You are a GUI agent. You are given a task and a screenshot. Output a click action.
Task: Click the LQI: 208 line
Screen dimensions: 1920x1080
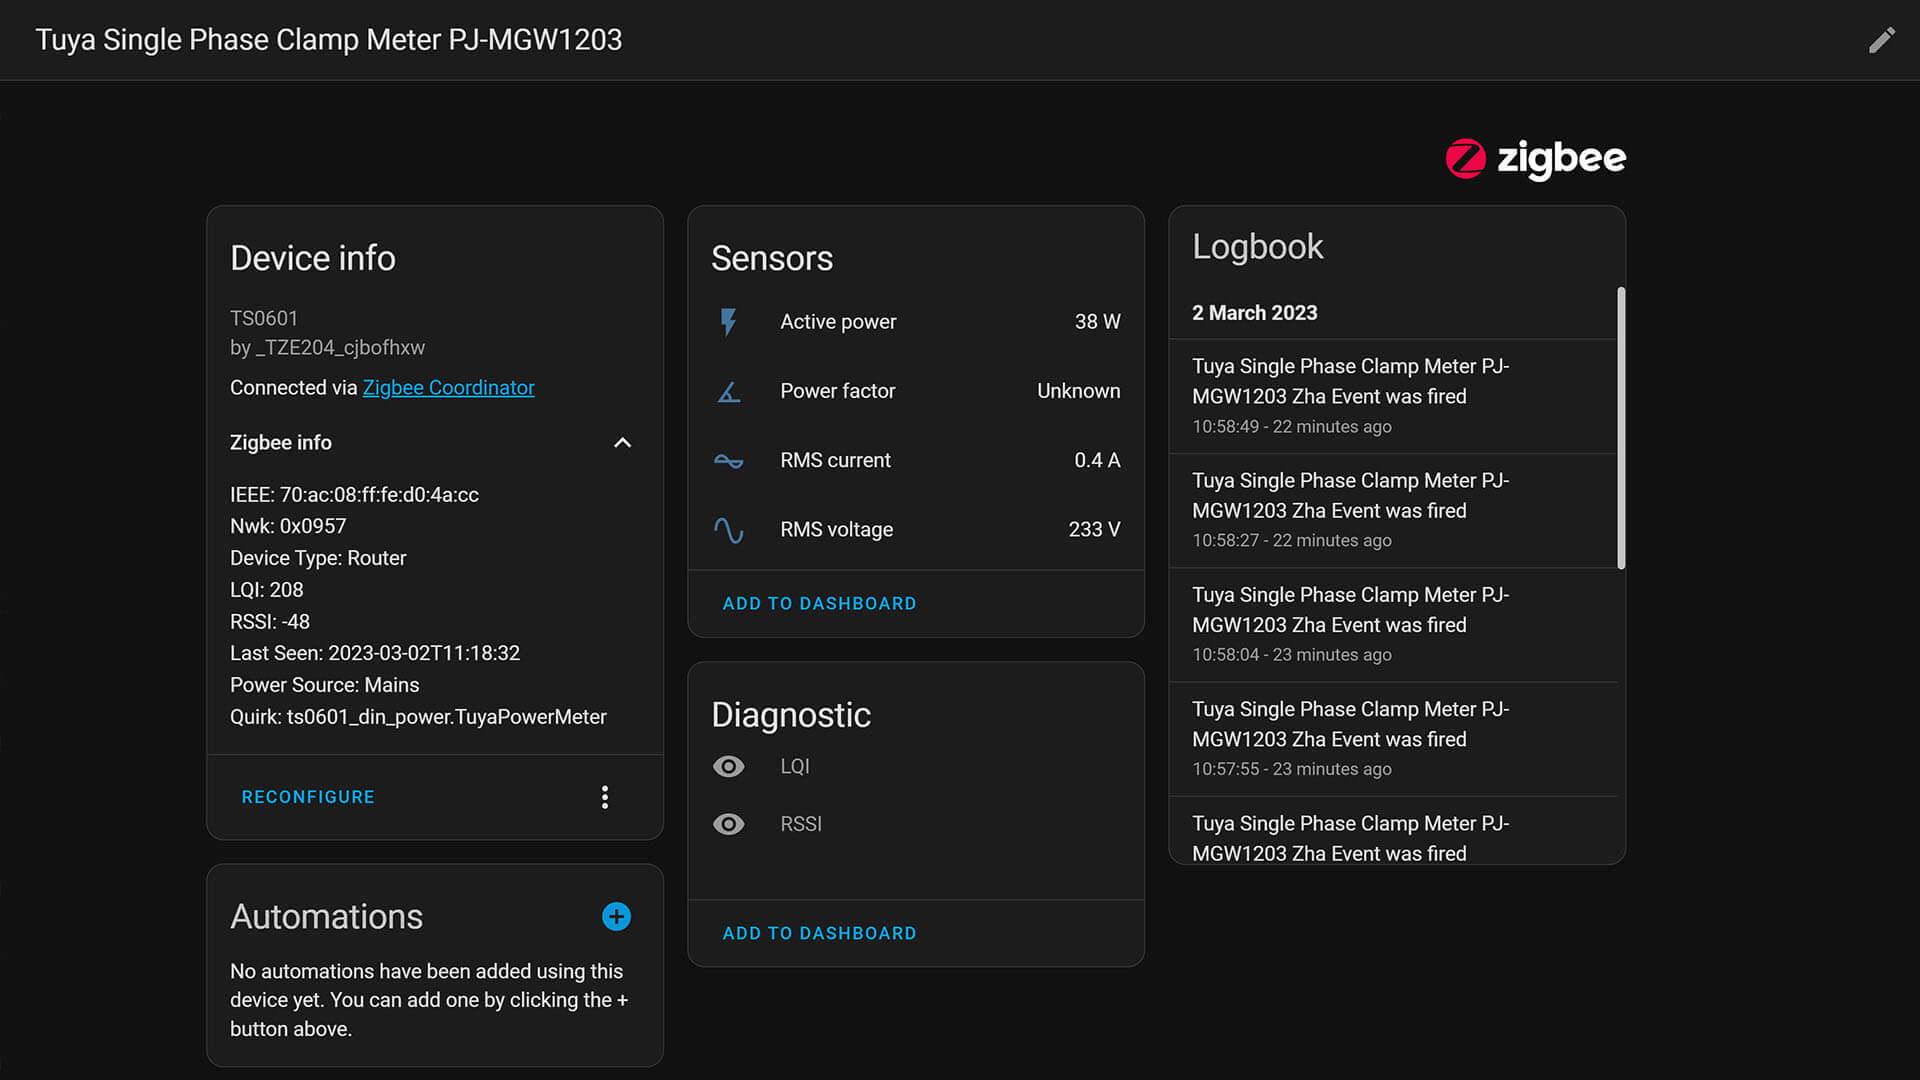tap(266, 590)
